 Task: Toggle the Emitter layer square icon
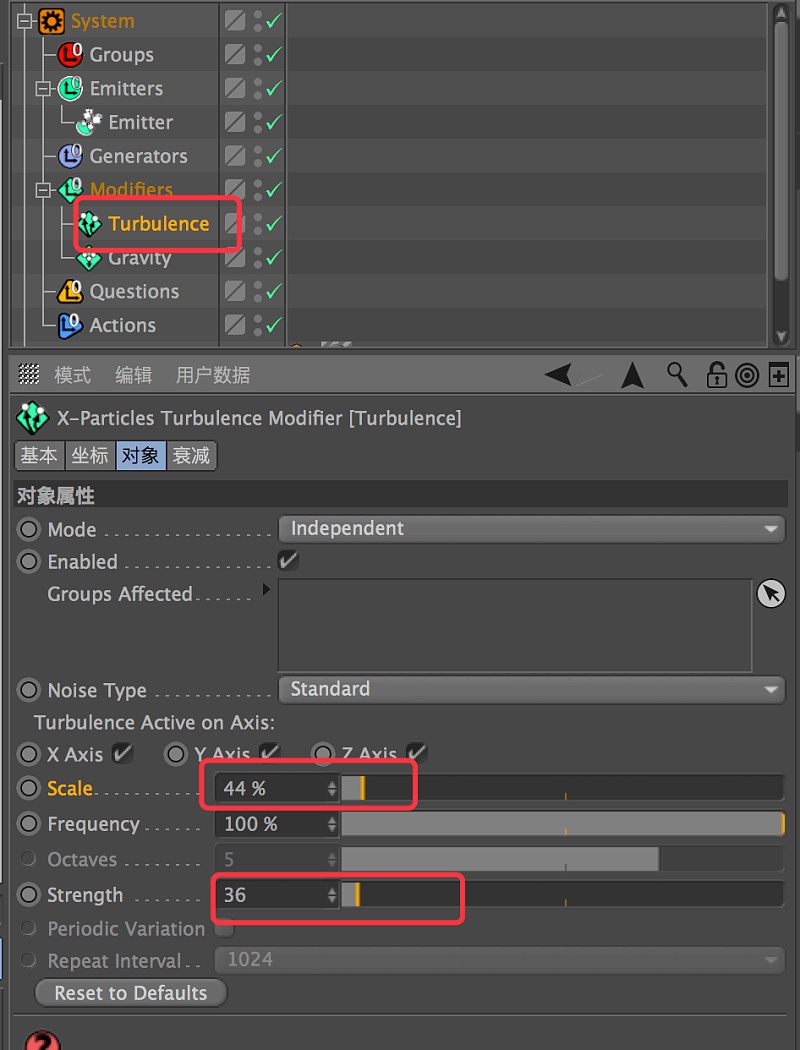coord(234,122)
